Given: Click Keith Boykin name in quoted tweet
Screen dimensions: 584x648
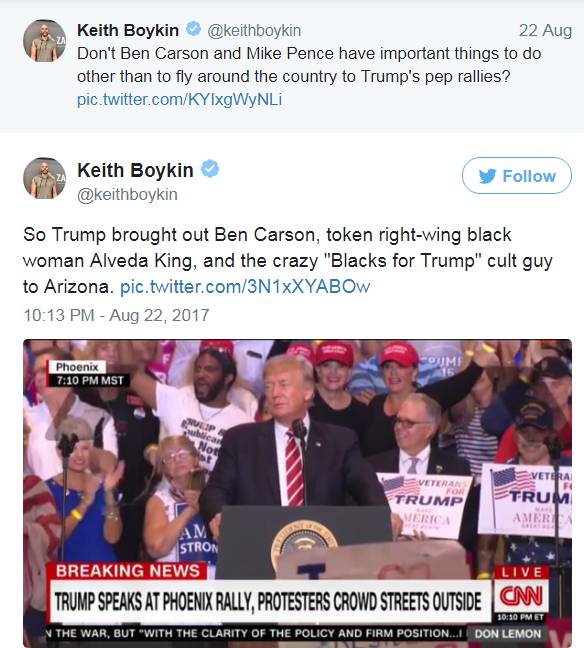Looking at the screenshot, I should click(128, 30).
